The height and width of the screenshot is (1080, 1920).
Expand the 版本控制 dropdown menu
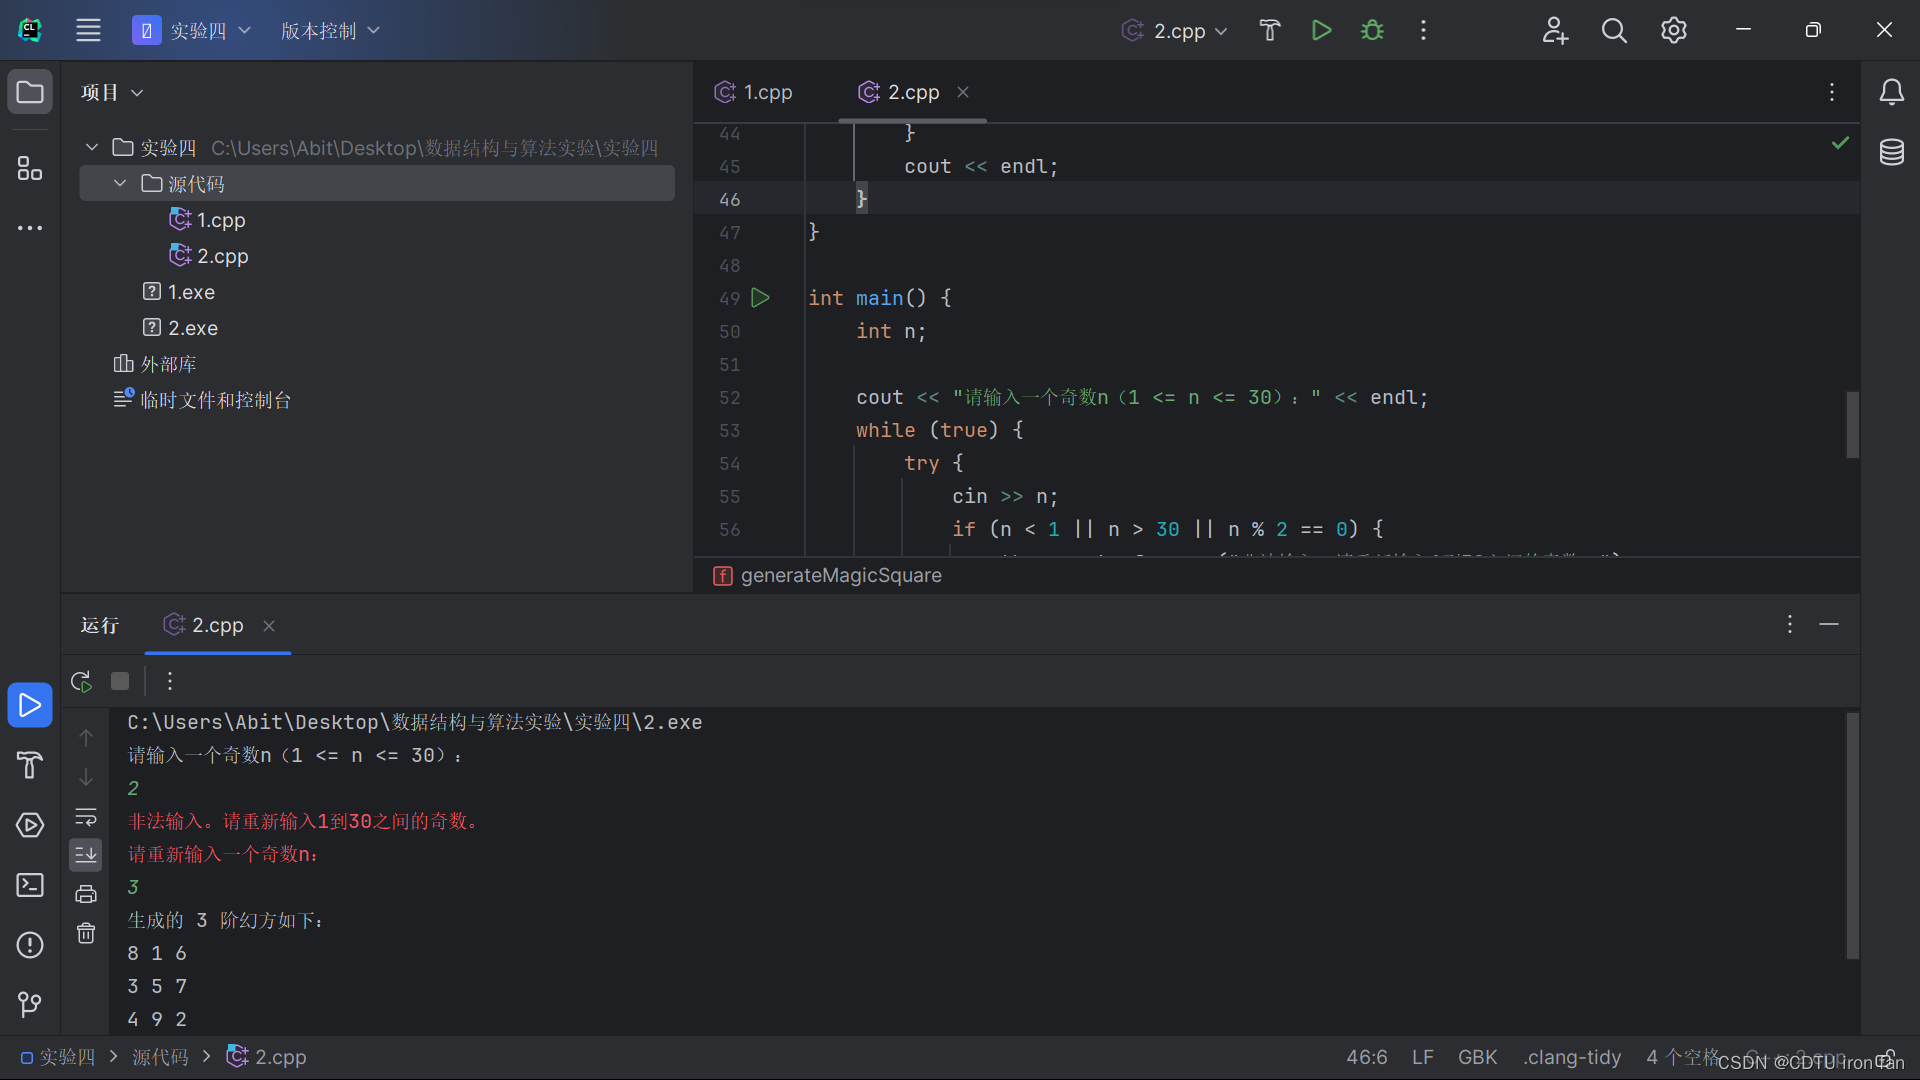[x=330, y=30]
